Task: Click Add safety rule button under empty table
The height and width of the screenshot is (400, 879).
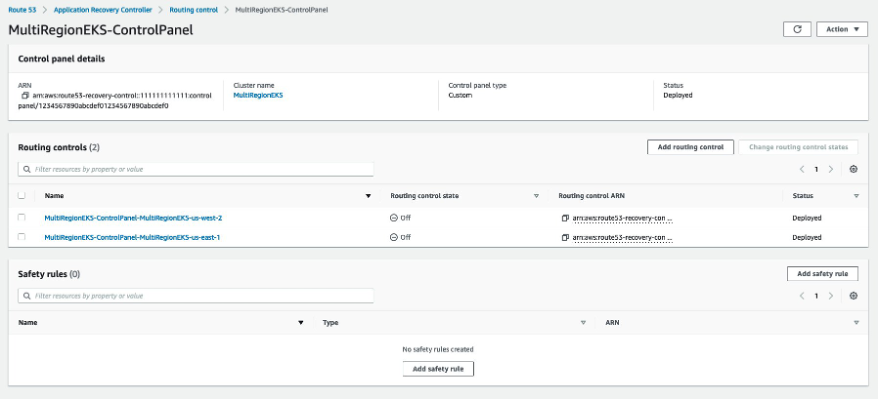Action: (438, 369)
